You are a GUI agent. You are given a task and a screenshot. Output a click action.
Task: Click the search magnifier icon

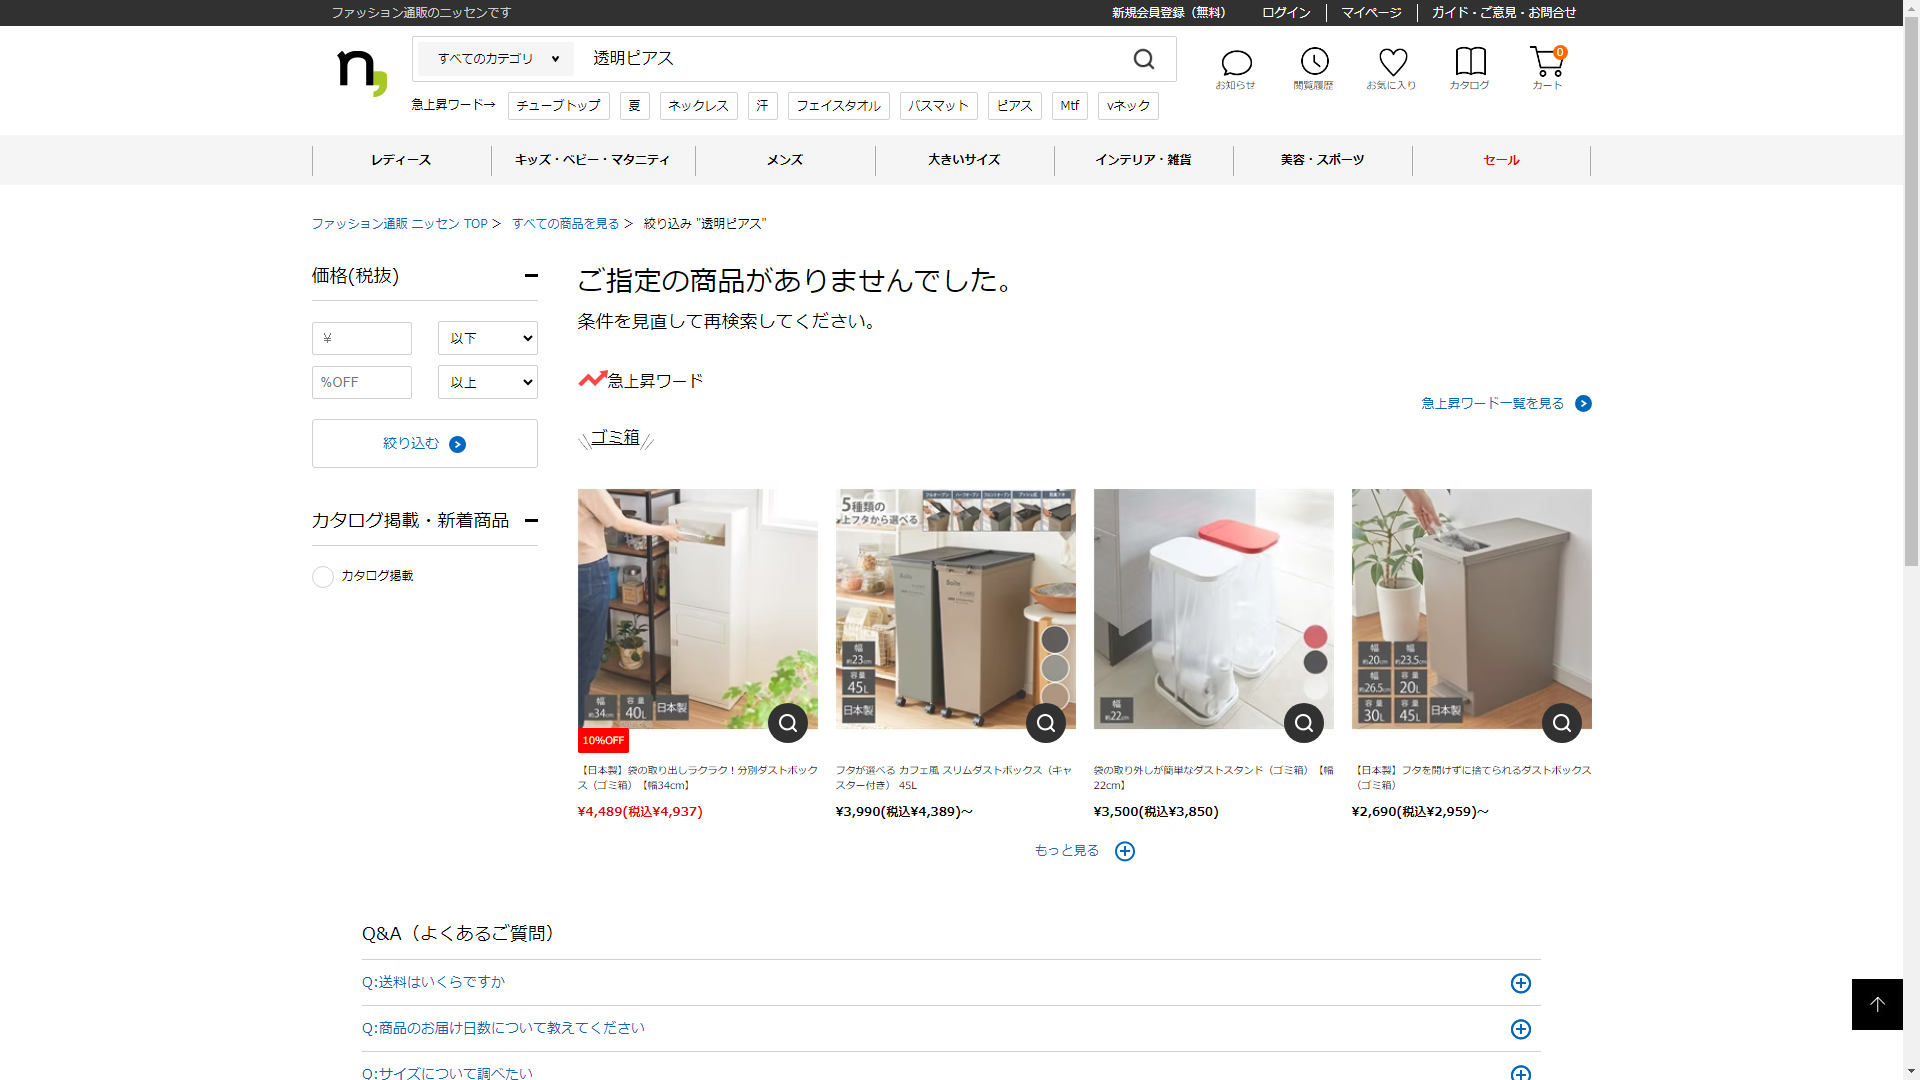[1144, 59]
